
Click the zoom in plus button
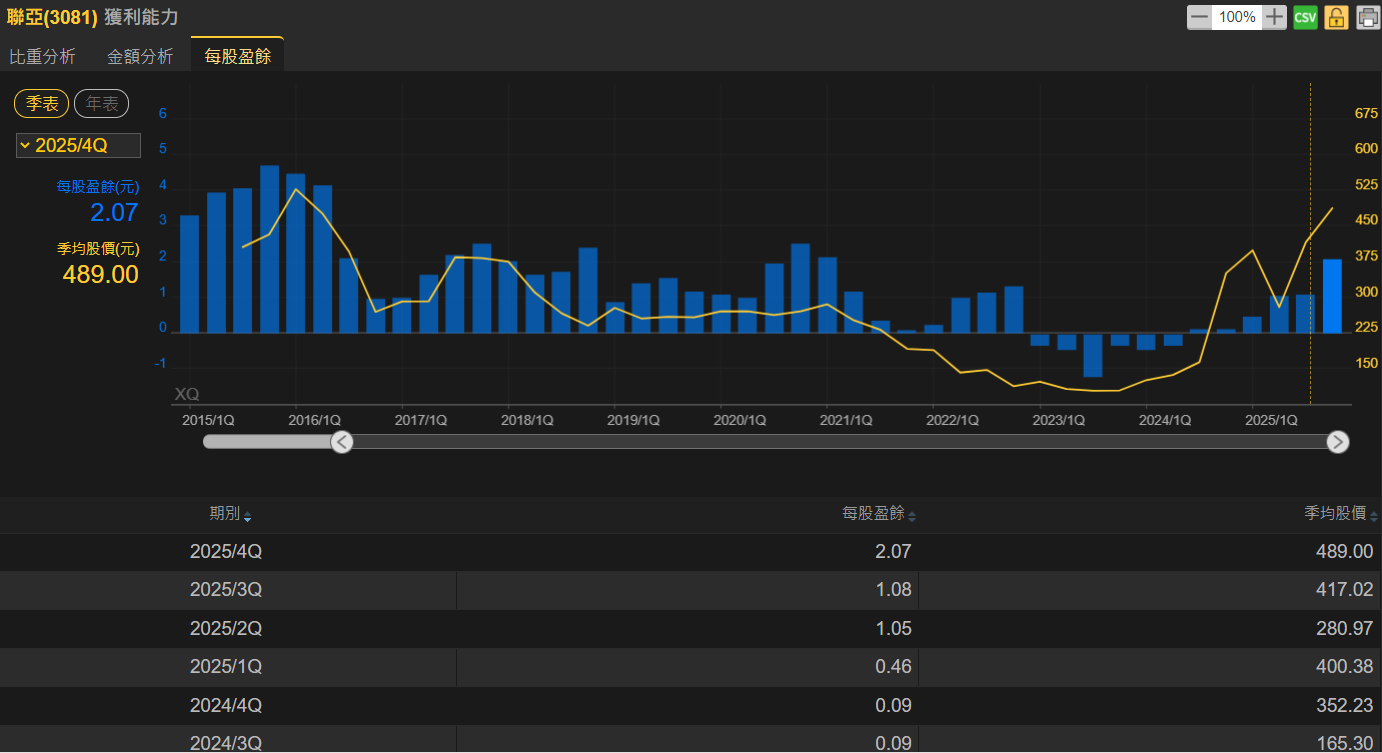pos(1274,17)
